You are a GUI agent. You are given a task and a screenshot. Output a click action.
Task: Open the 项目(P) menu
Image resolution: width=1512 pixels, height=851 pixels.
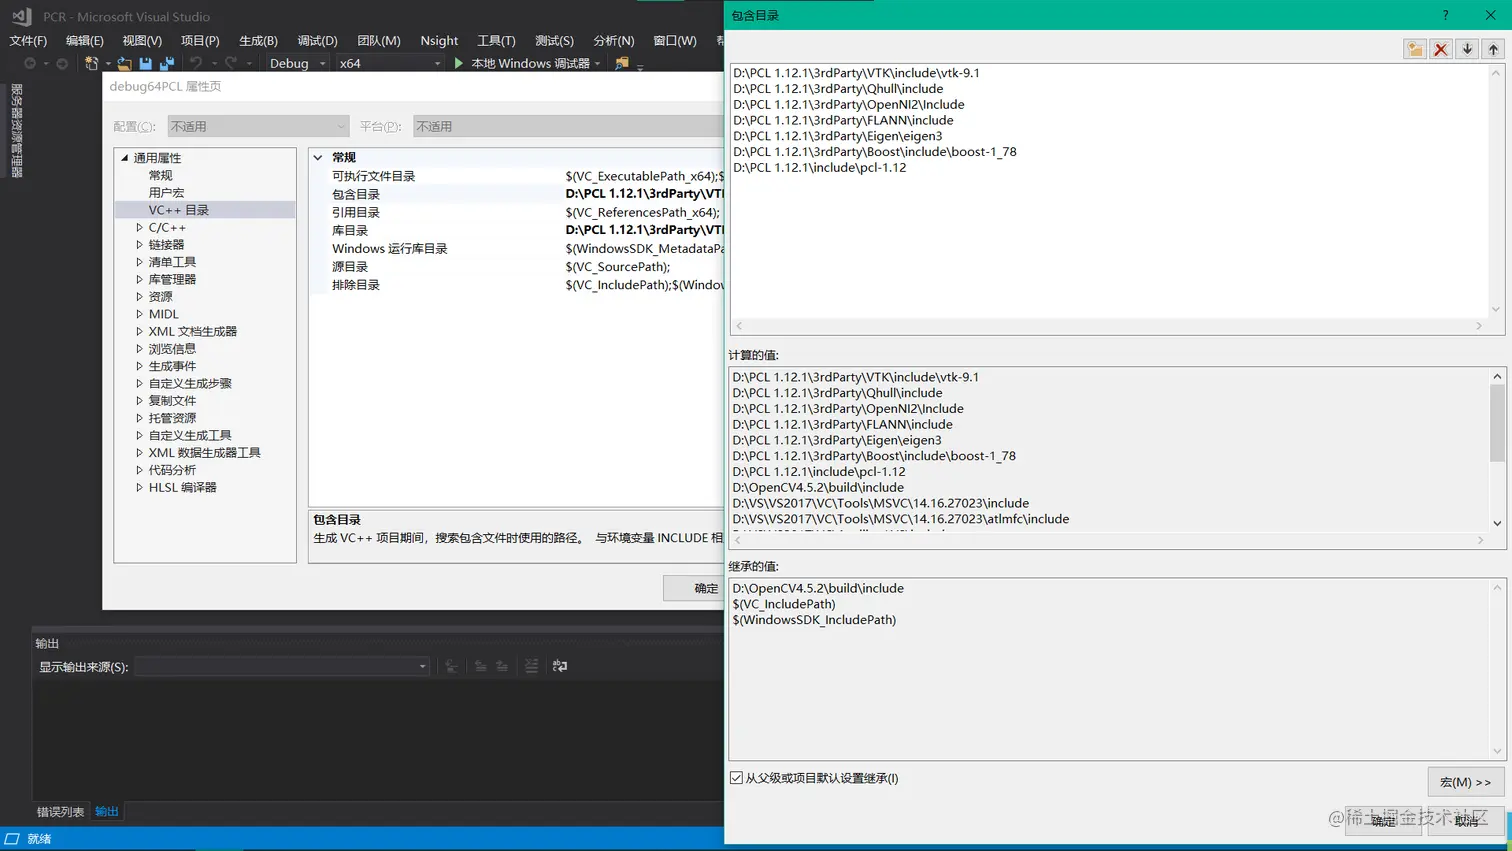(x=200, y=40)
